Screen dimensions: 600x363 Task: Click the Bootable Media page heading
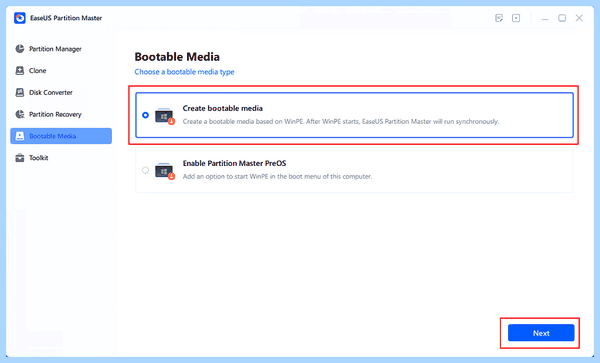(177, 57)
